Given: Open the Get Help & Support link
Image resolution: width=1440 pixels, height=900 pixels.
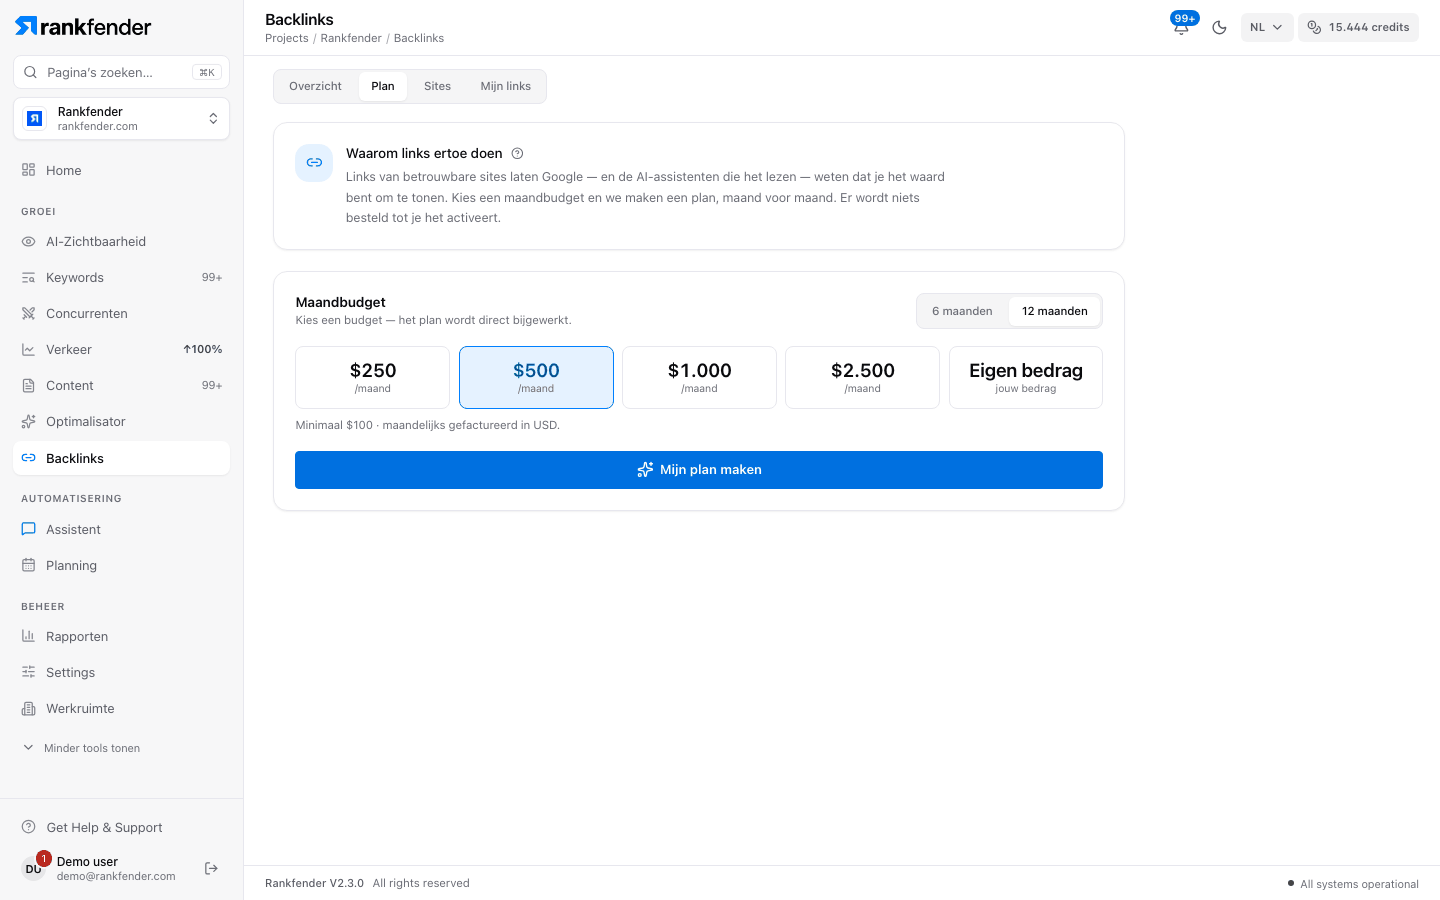Looking at the screenshot, I should (104, 828).
